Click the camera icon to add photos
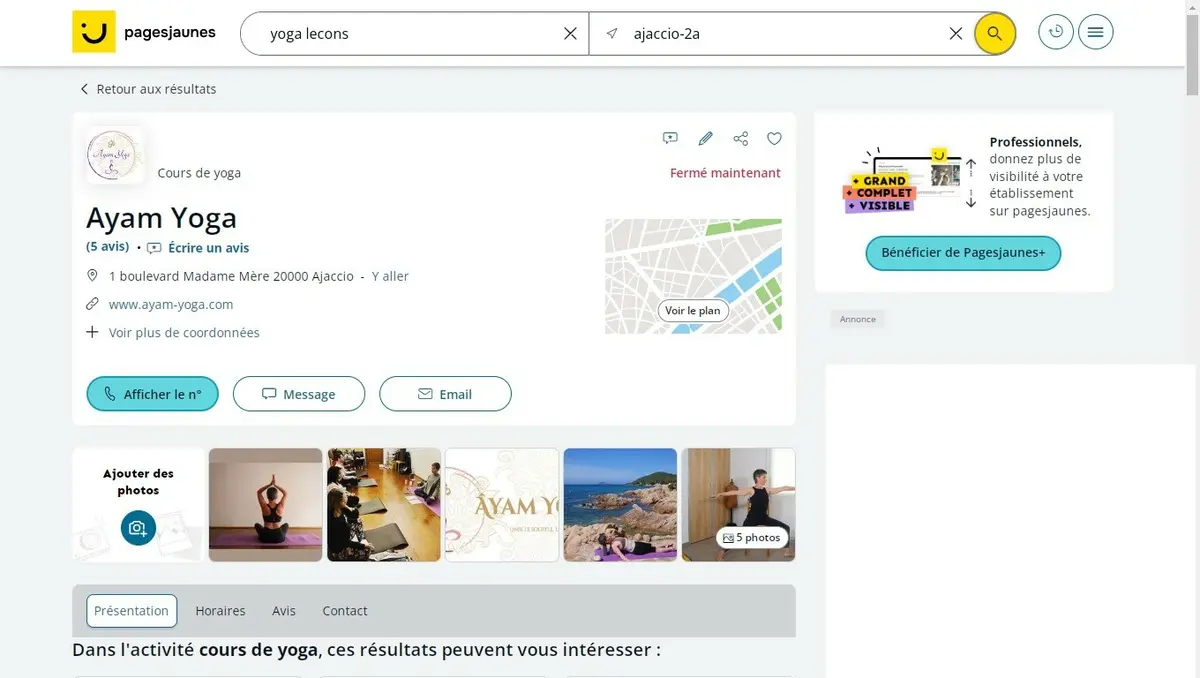Viewport: 1200px width, 678px height. (138, 527)
